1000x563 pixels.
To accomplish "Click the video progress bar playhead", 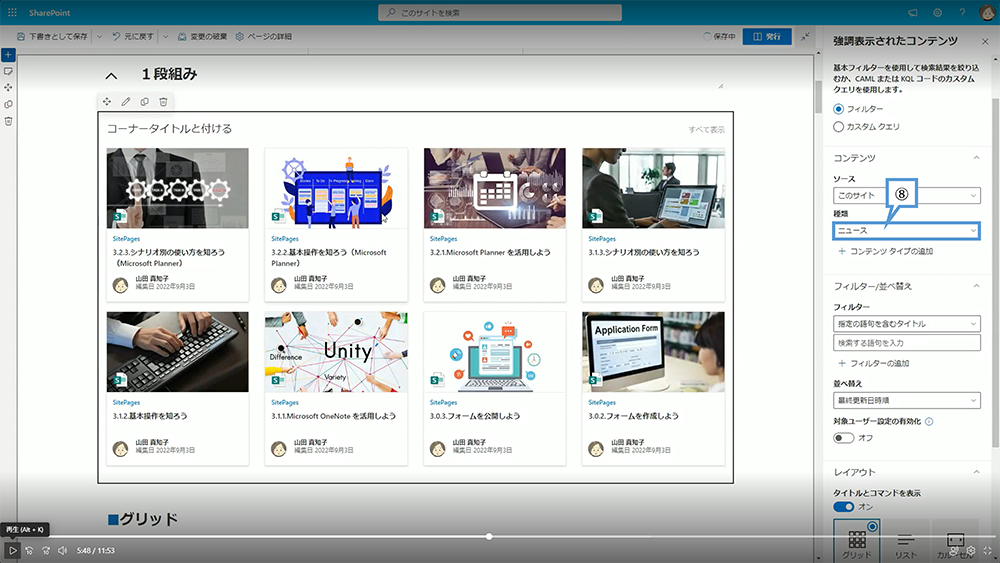I will tap(489, 537).
